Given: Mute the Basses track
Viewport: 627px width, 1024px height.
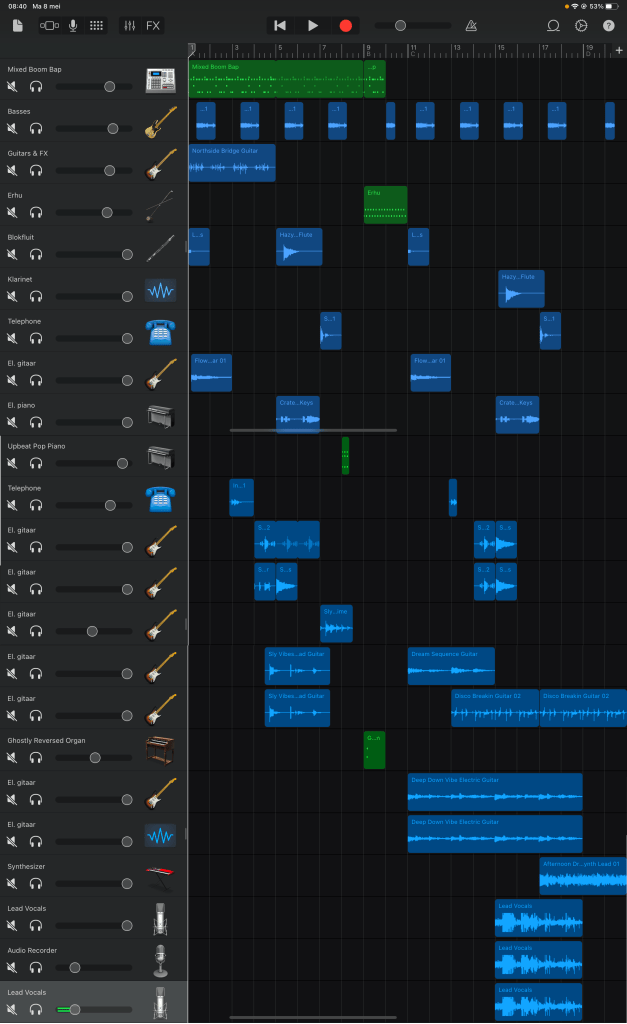Looking at the screenshot, I should point(13,129).
